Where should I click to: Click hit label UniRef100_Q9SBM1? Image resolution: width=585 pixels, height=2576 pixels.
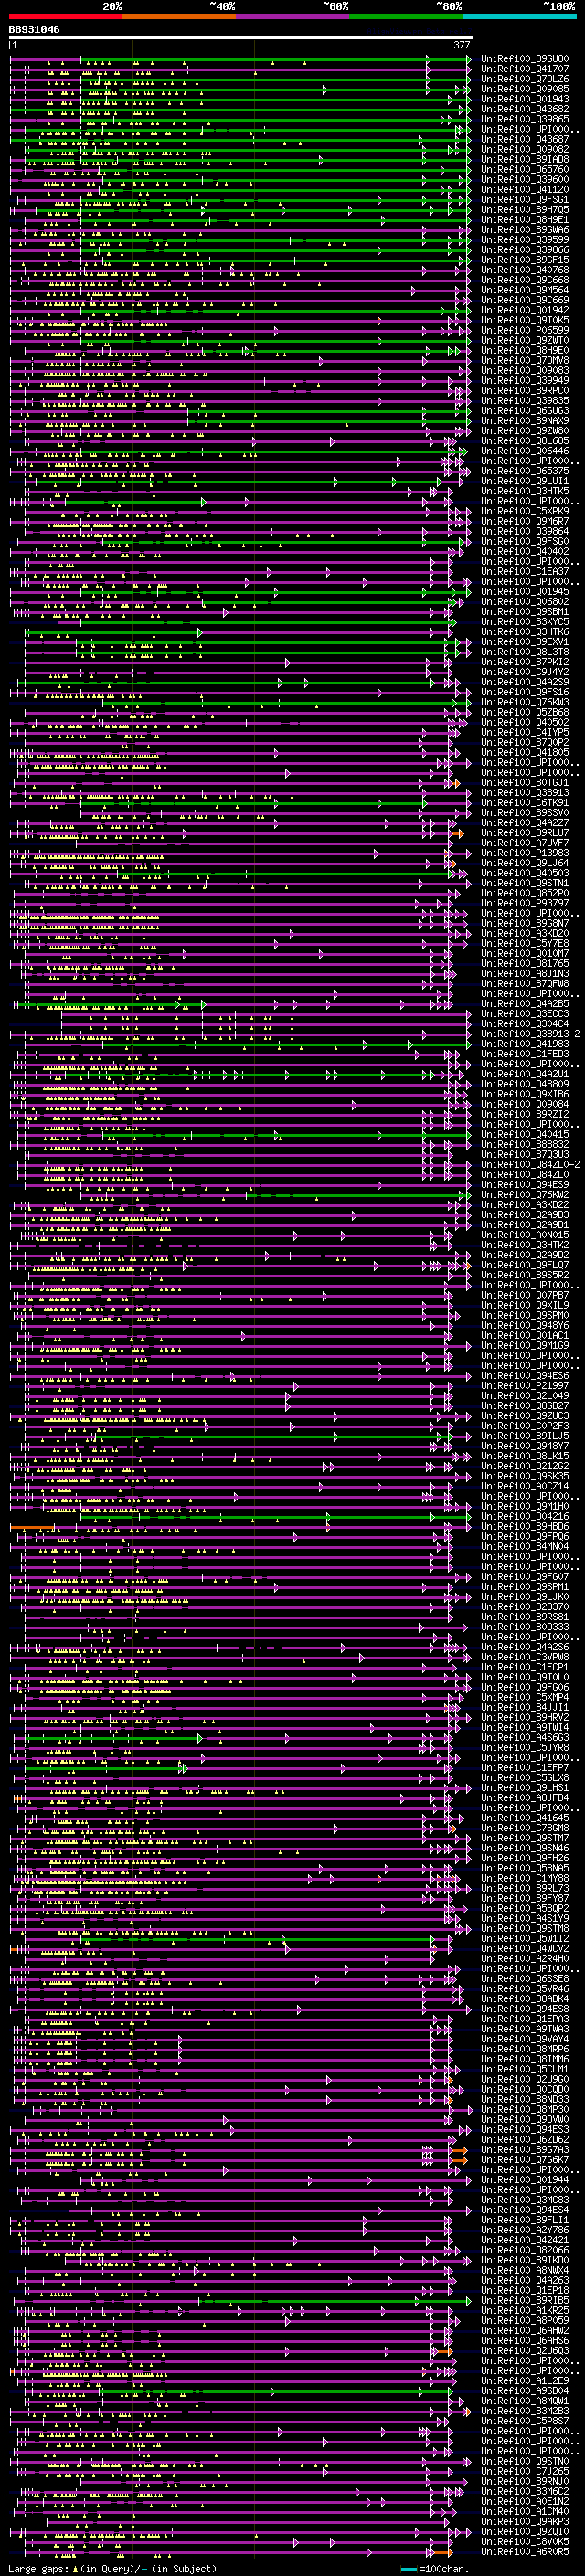525,612
